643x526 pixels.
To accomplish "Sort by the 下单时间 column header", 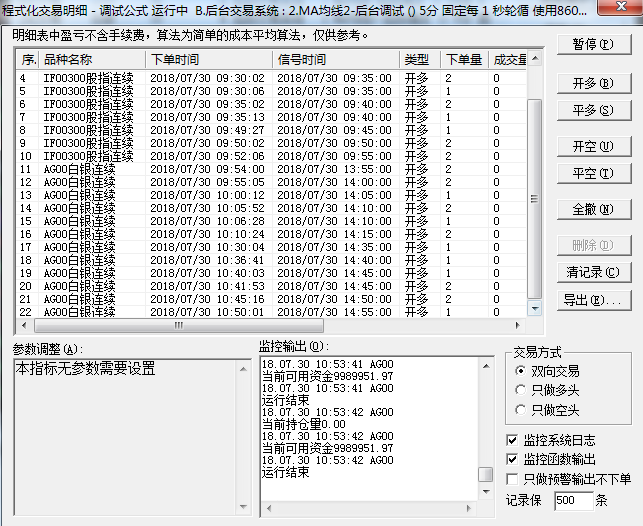I will click(x=209, y=60).
